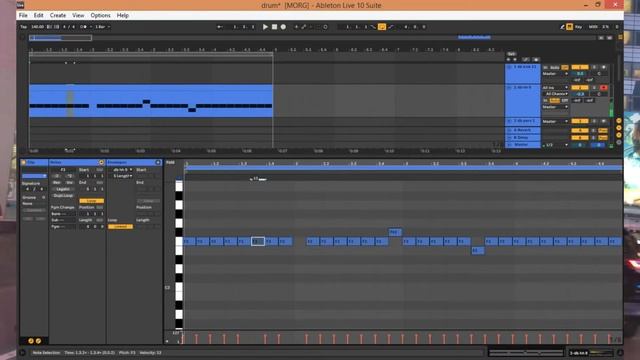Click the Stop button in transport
This screenshot has height=360, width=640.
click(x=274, y=27)
